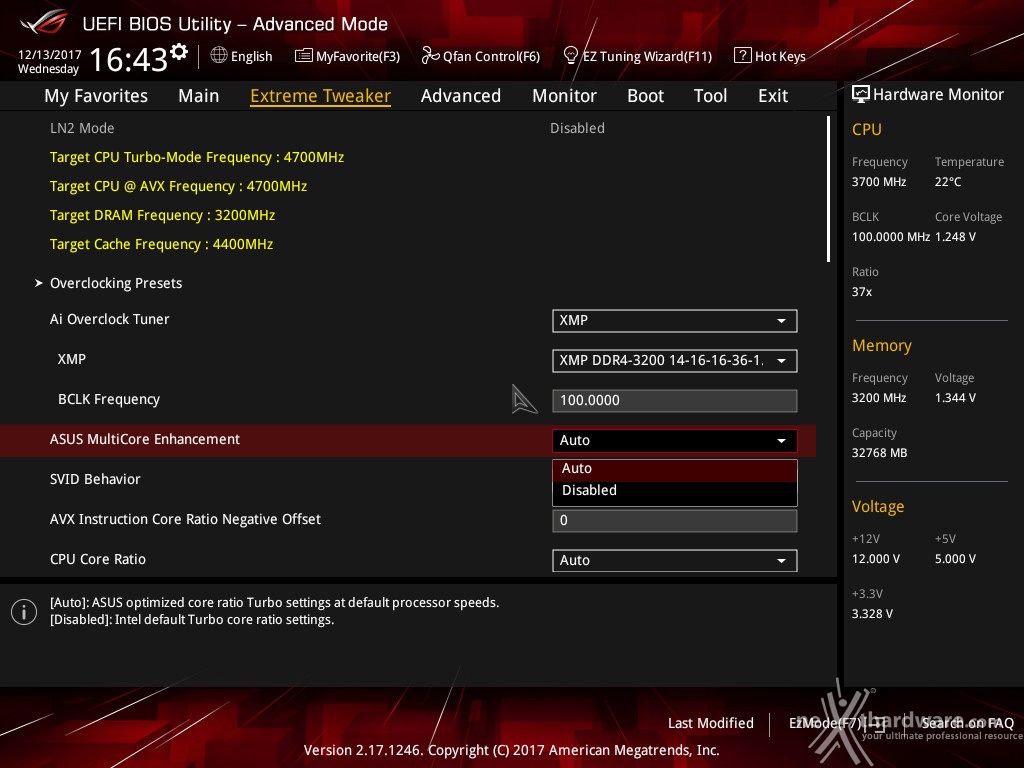Start EZ Tuning Wizard(F11)
This screenshot has height=768, width=1024.
point(647,56)
